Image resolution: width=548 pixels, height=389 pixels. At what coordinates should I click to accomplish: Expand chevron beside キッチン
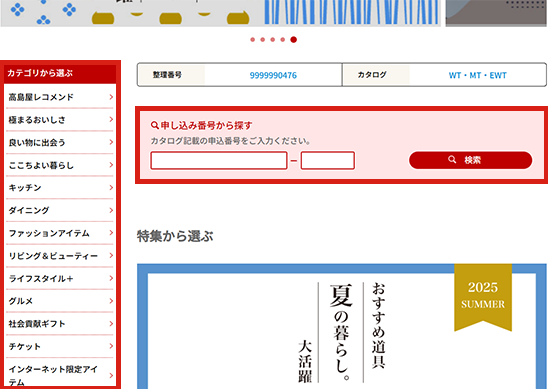[111, 187]
